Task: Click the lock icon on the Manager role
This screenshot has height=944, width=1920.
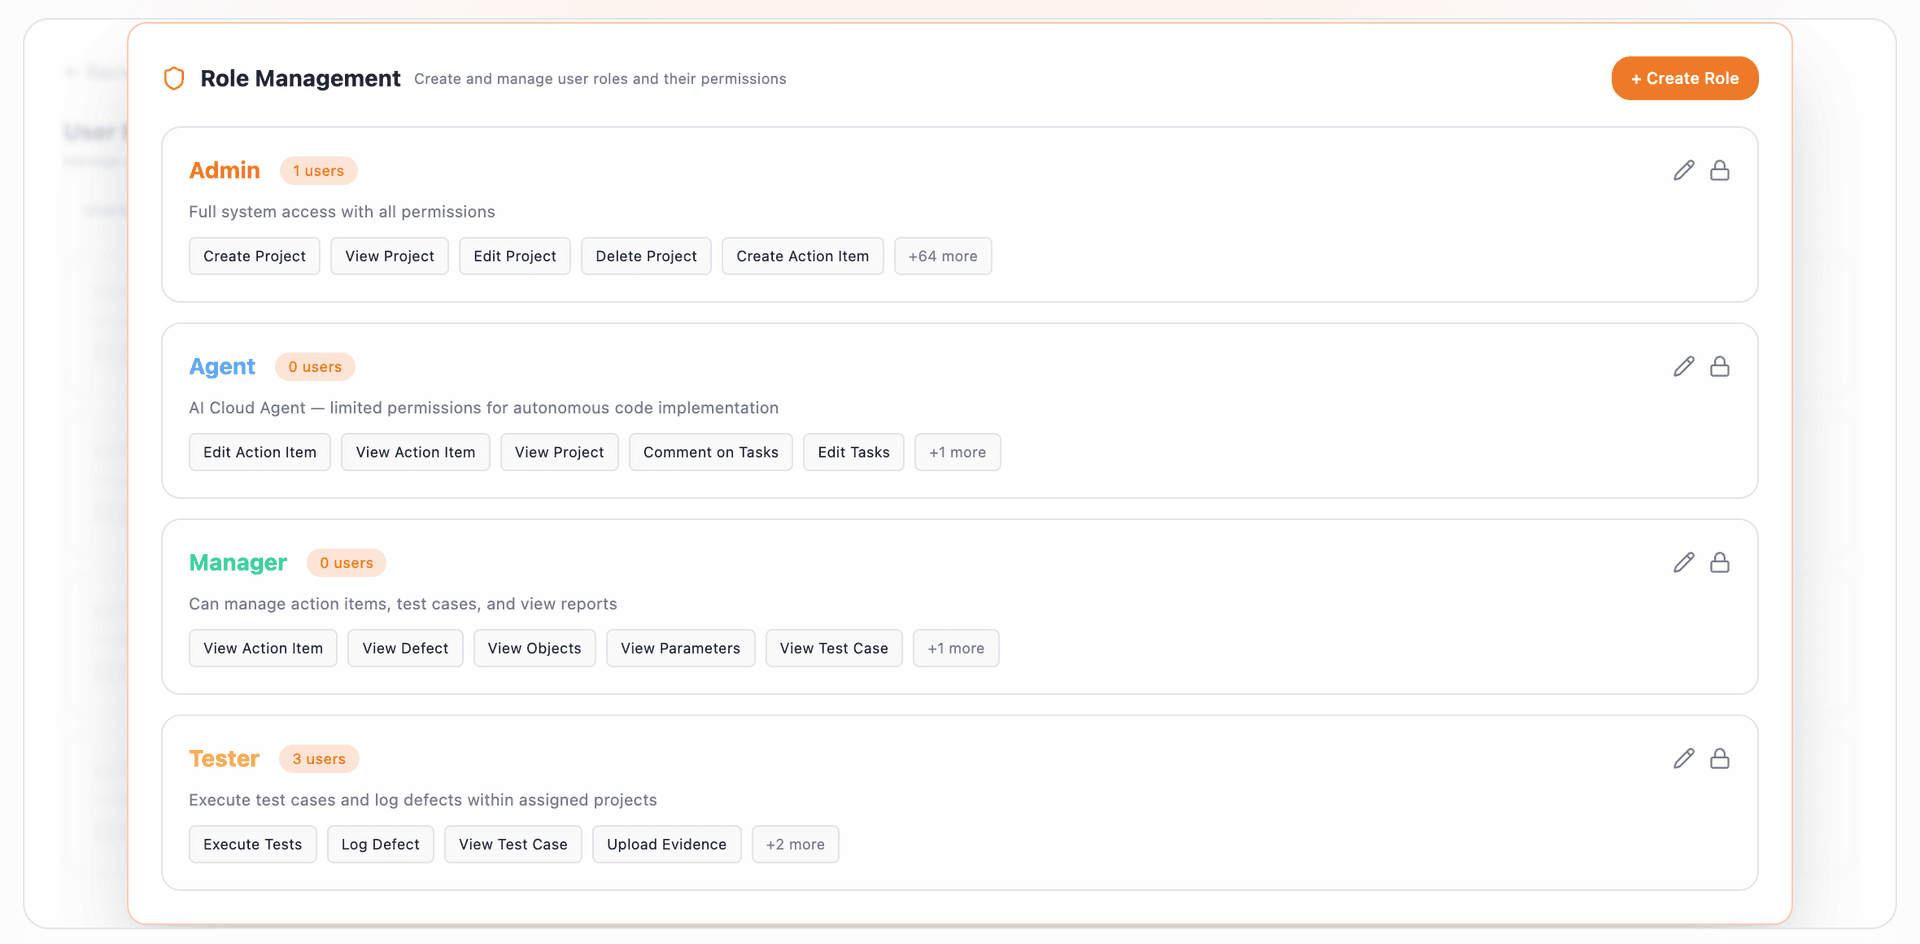Action: tap(1720, 562)
